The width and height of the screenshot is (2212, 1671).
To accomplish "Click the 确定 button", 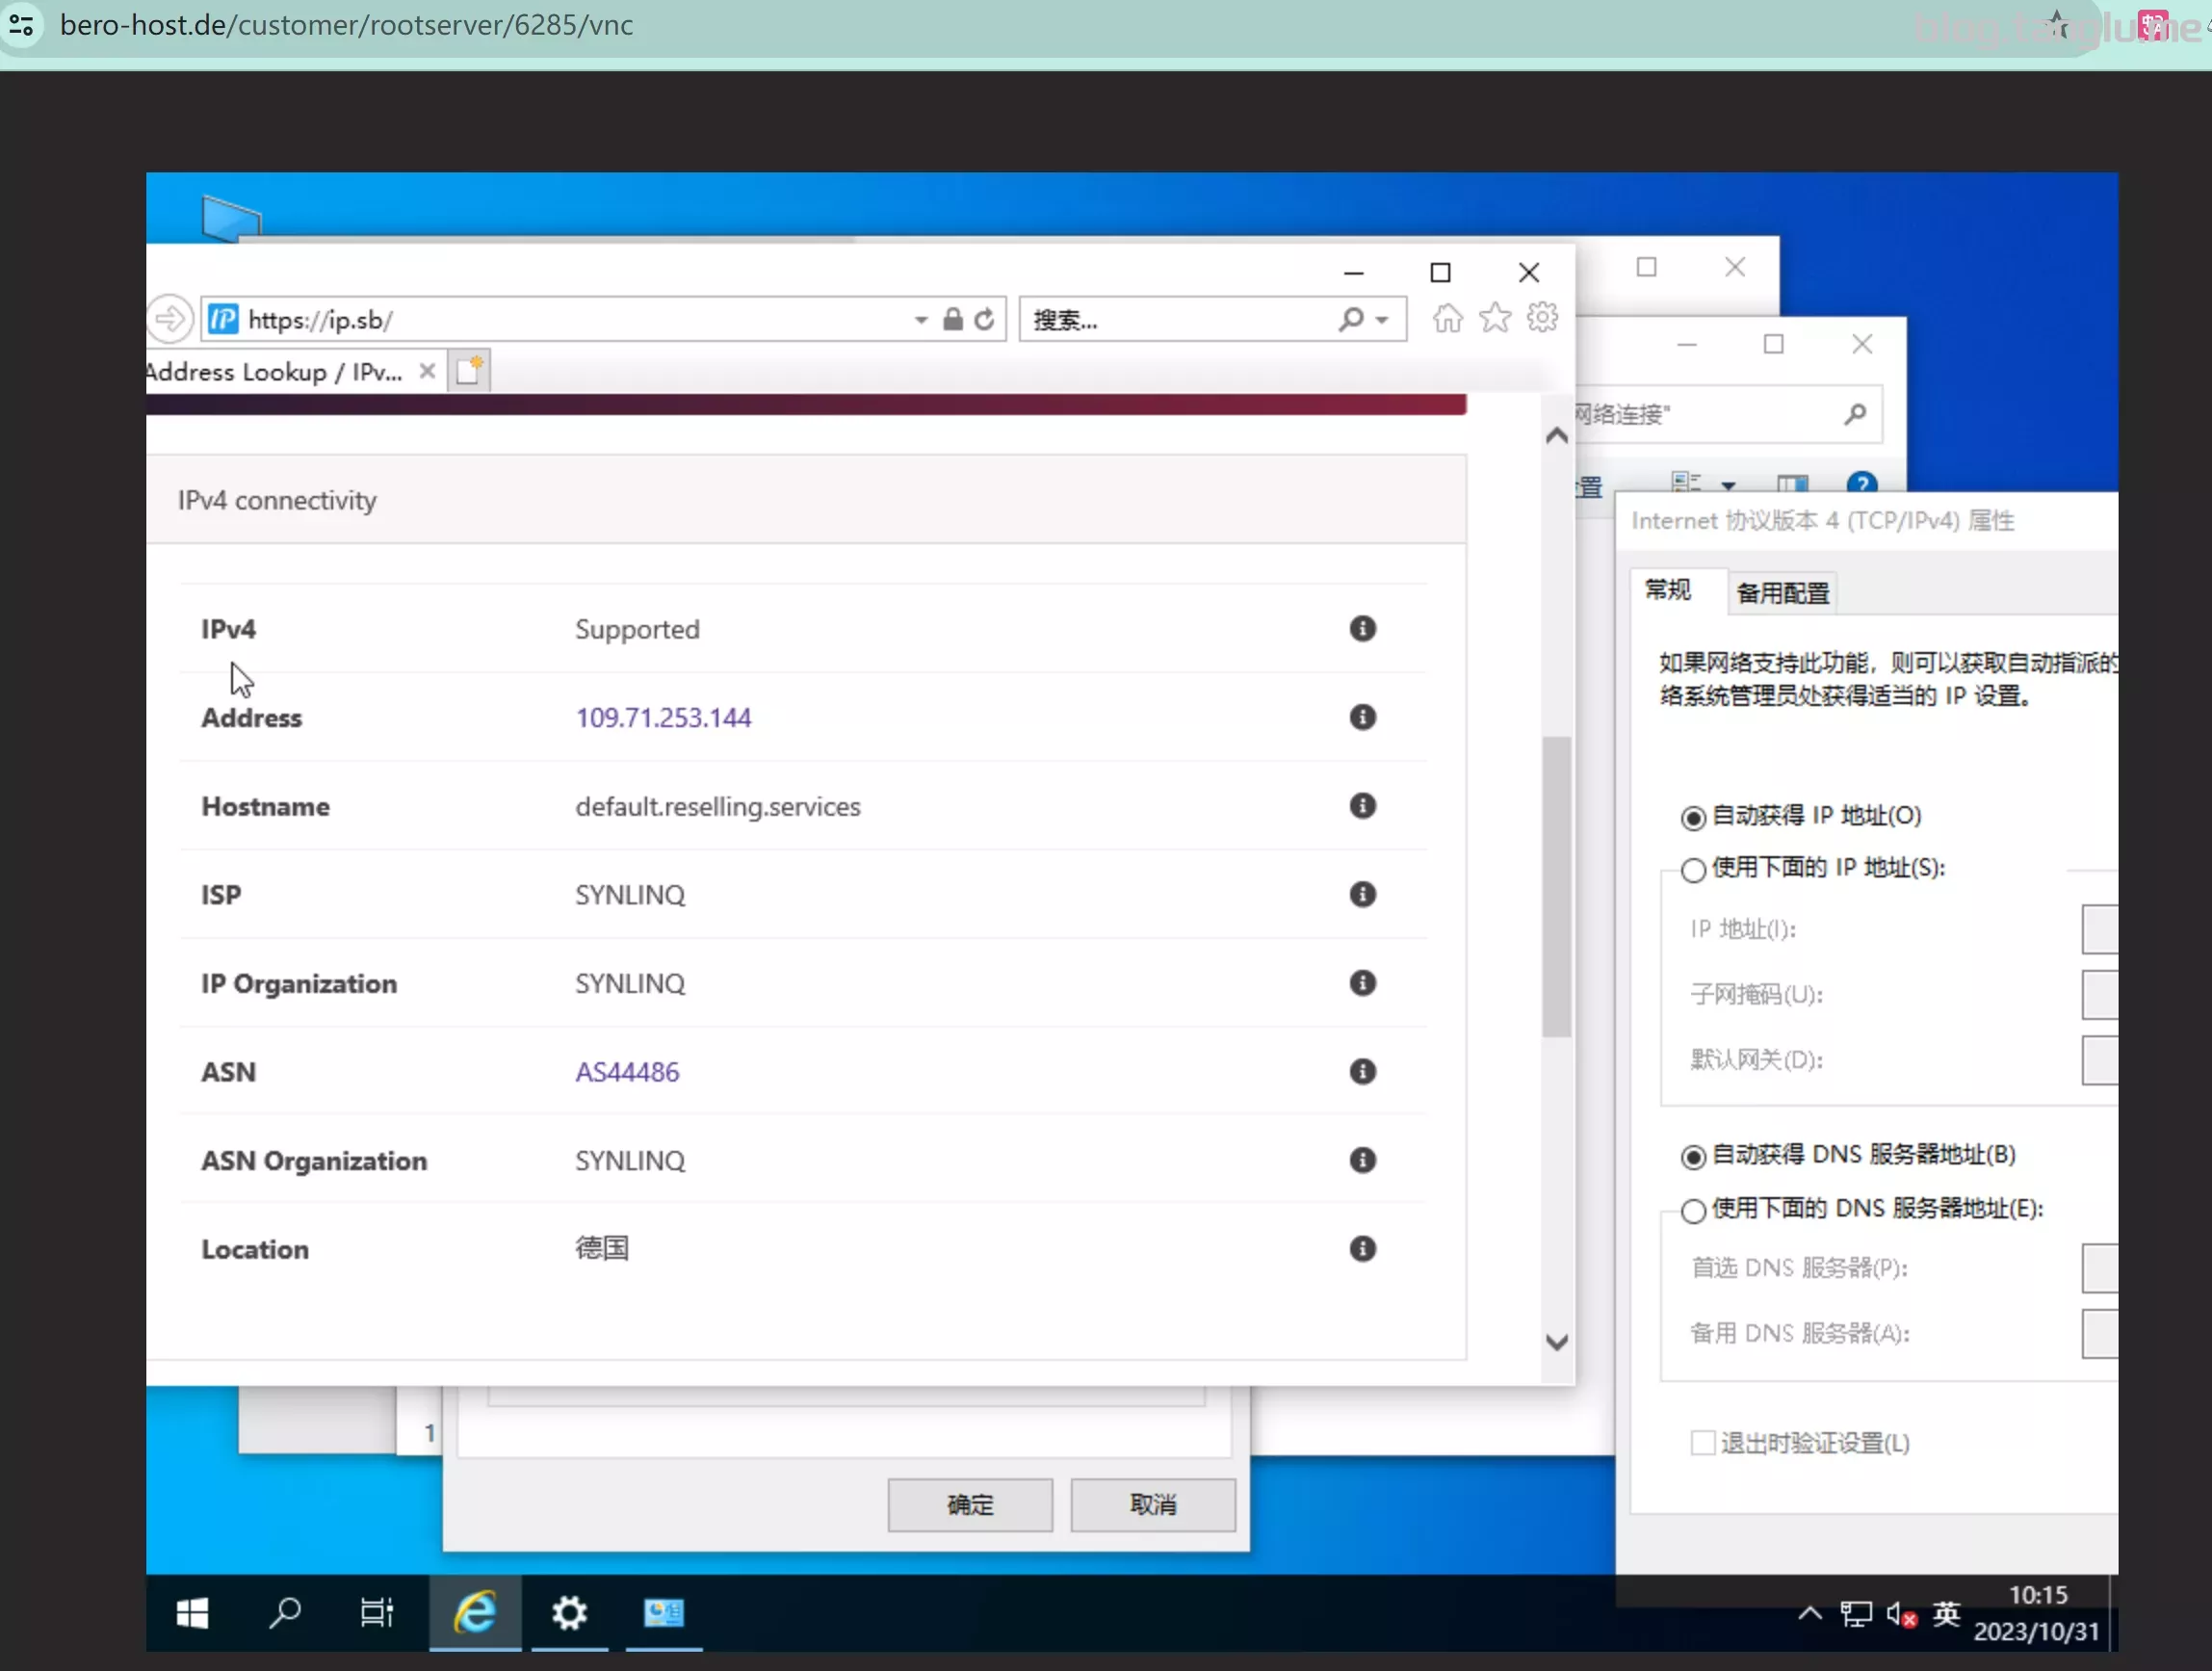I will point(970,1505).
